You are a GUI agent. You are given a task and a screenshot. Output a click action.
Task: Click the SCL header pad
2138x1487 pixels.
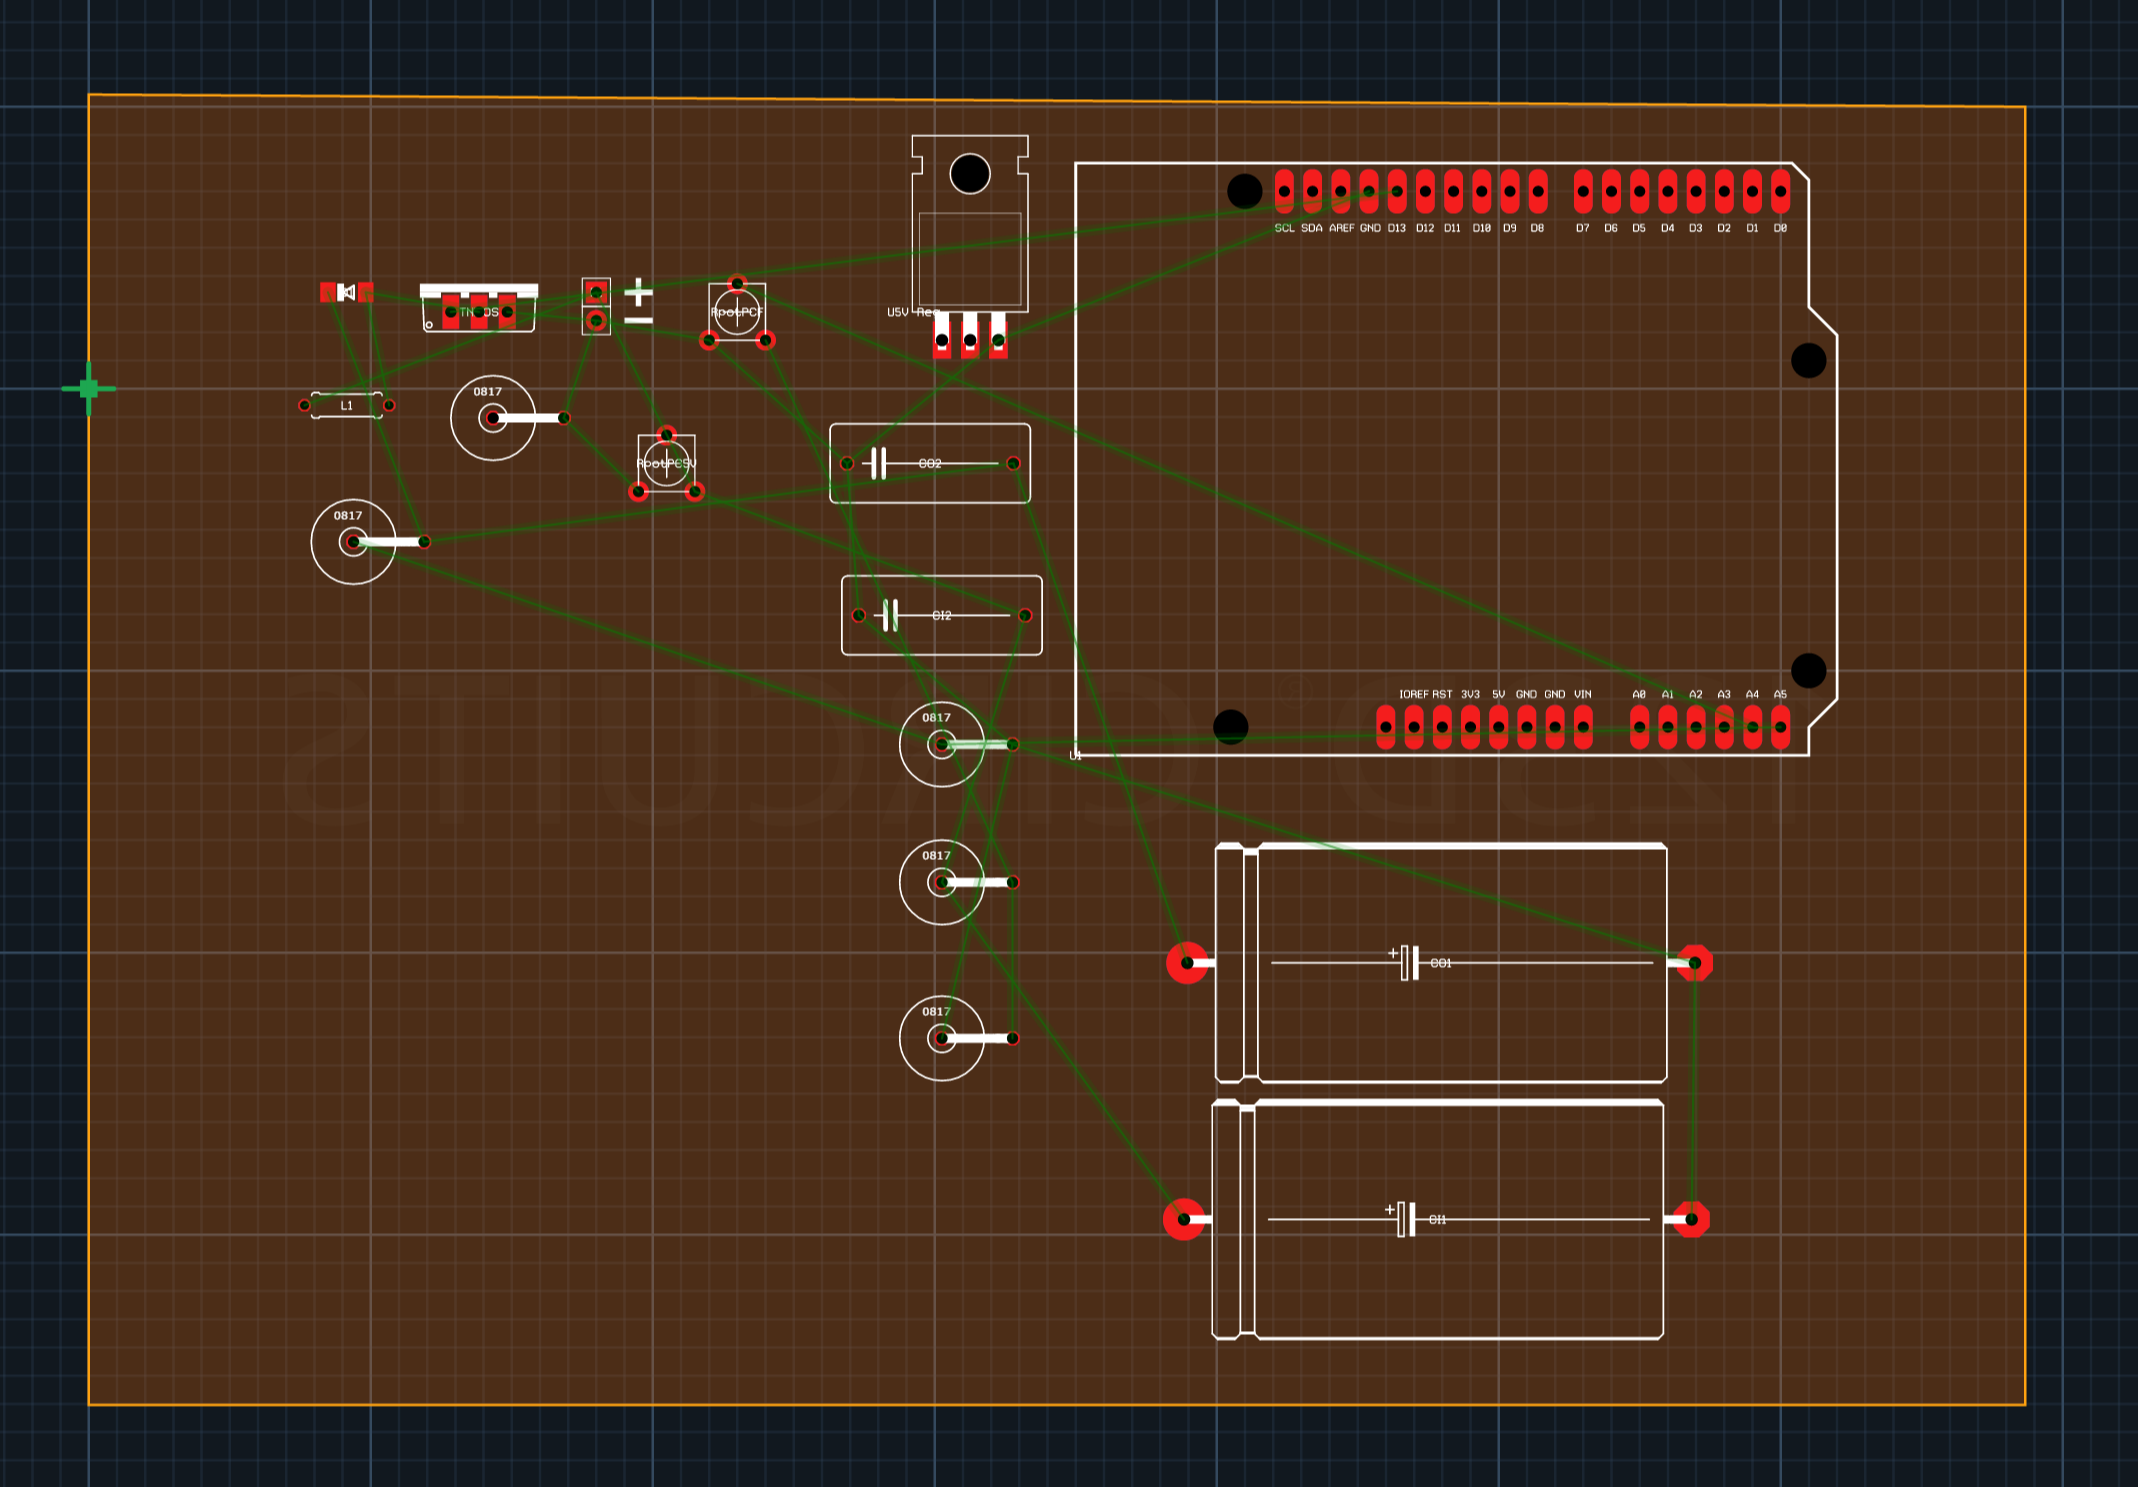coord(1284,191)
